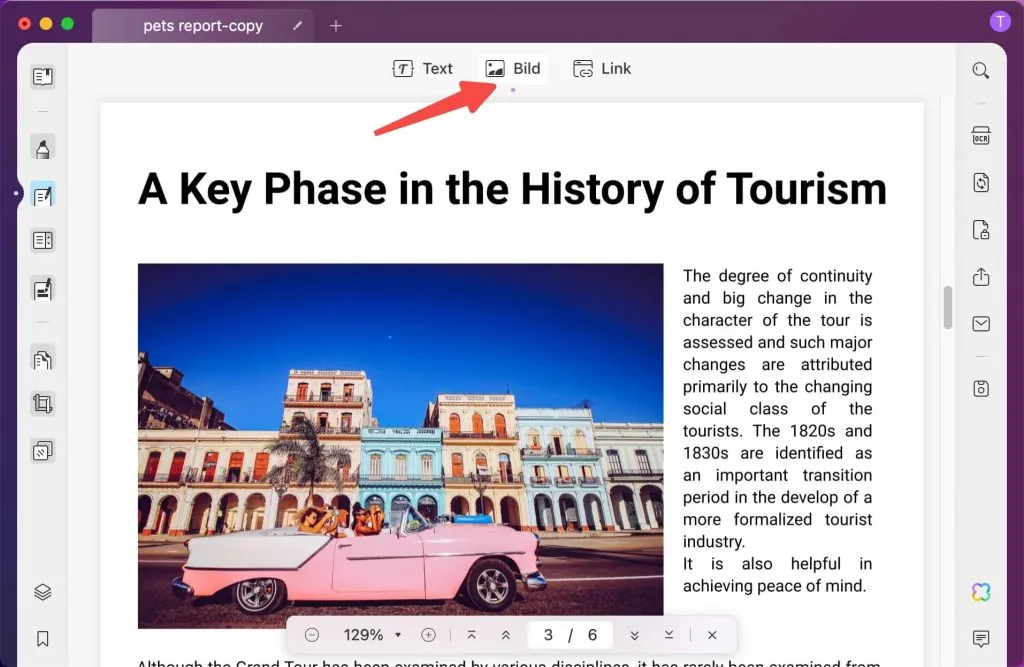Open the Reader mode icon in left sidebar

point(42,77)
